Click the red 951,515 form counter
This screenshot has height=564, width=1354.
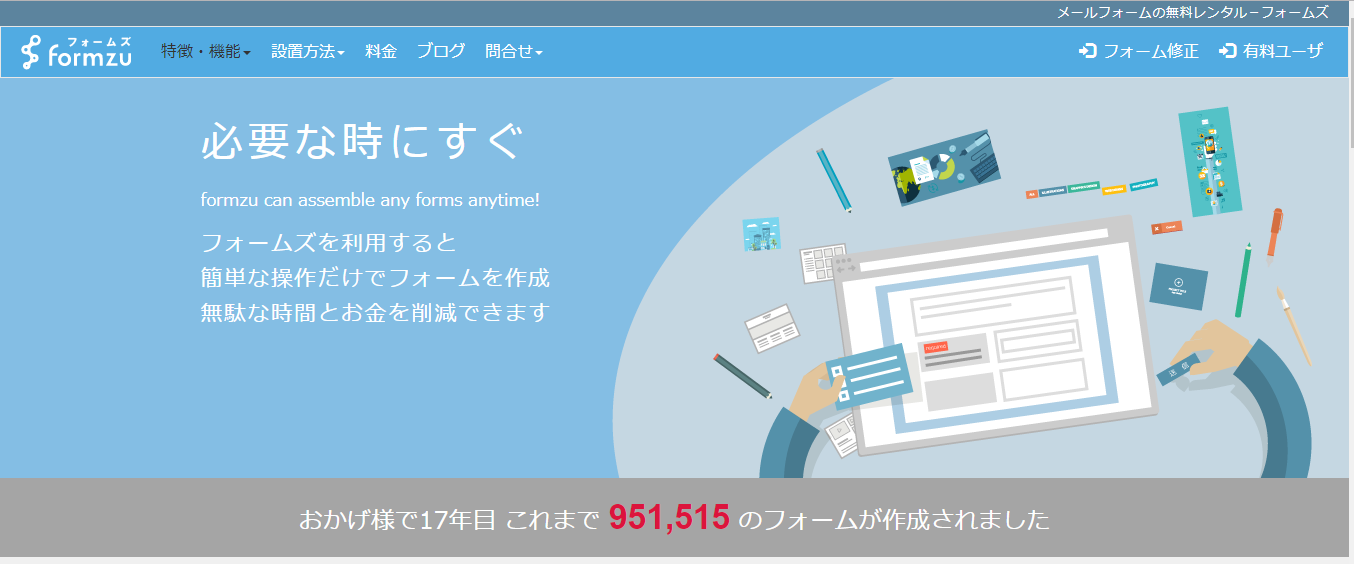[x=669, y=518]
